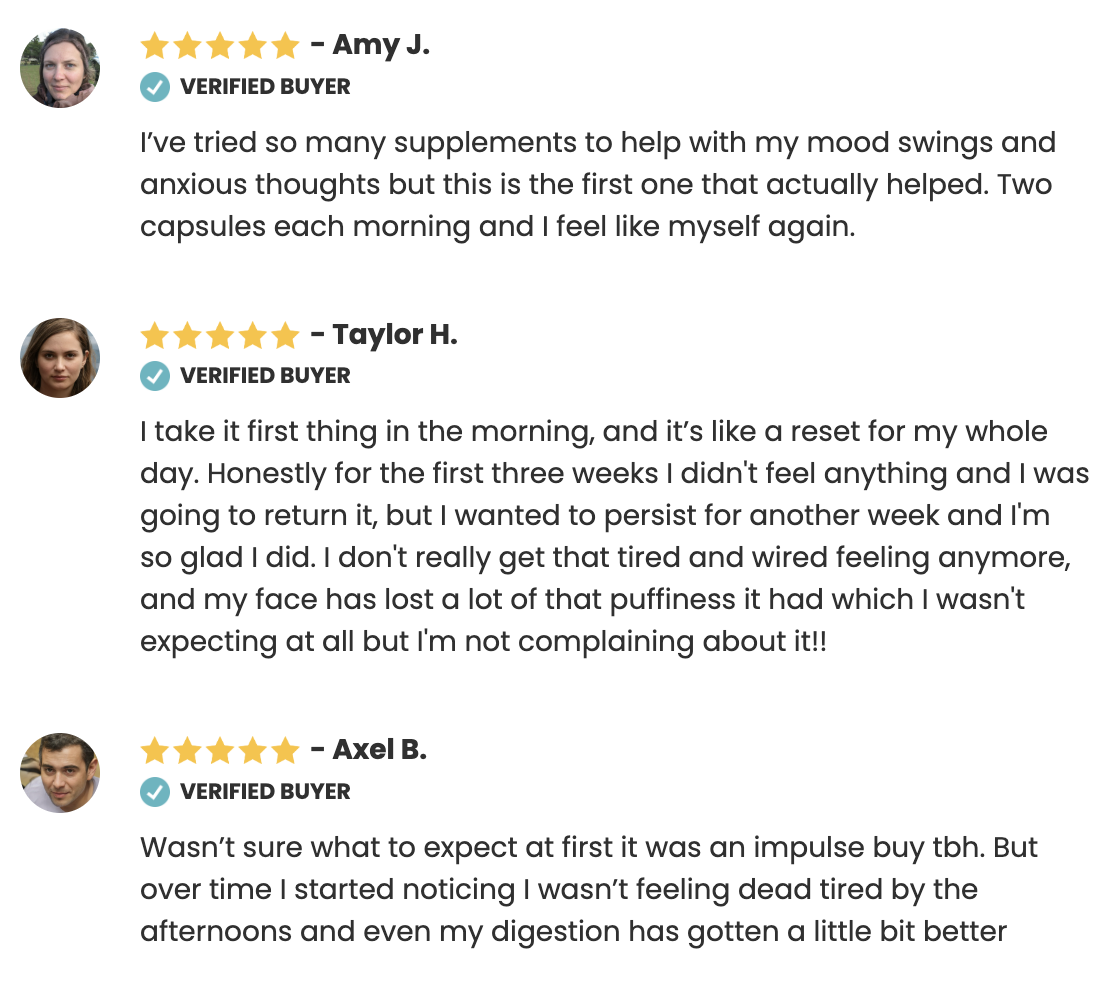Viewport: 1116px width, 988px height.
Task: Click verified checkmark badge under Amy J.
Action: [x=154, y=87]
